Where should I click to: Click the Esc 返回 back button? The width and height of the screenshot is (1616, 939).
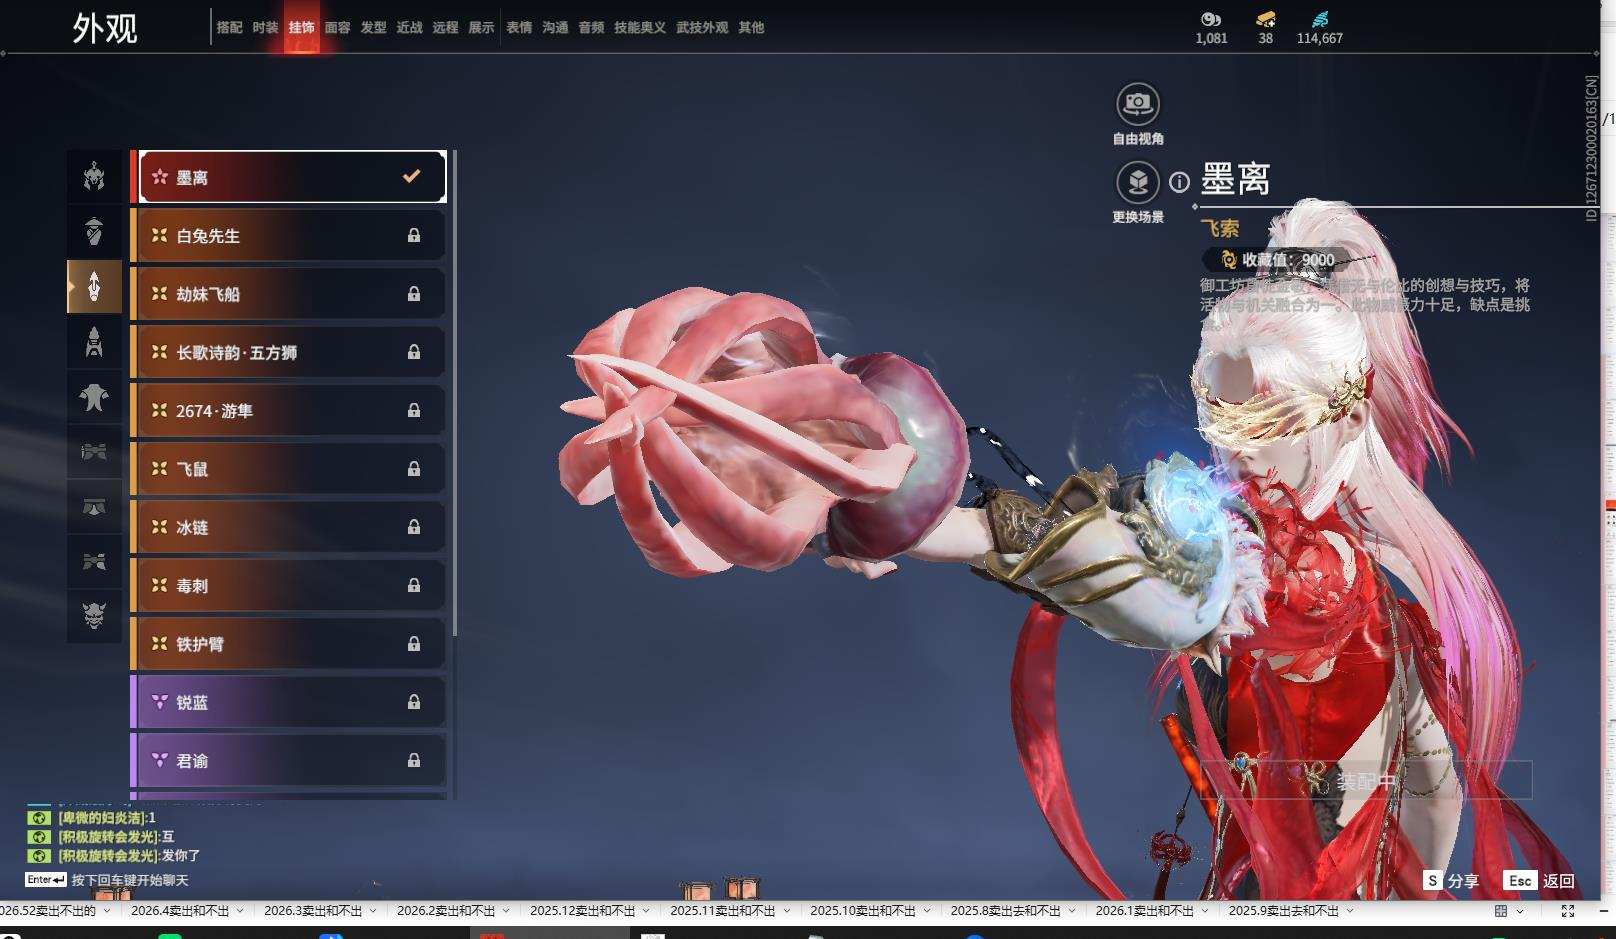[1540, 881]
